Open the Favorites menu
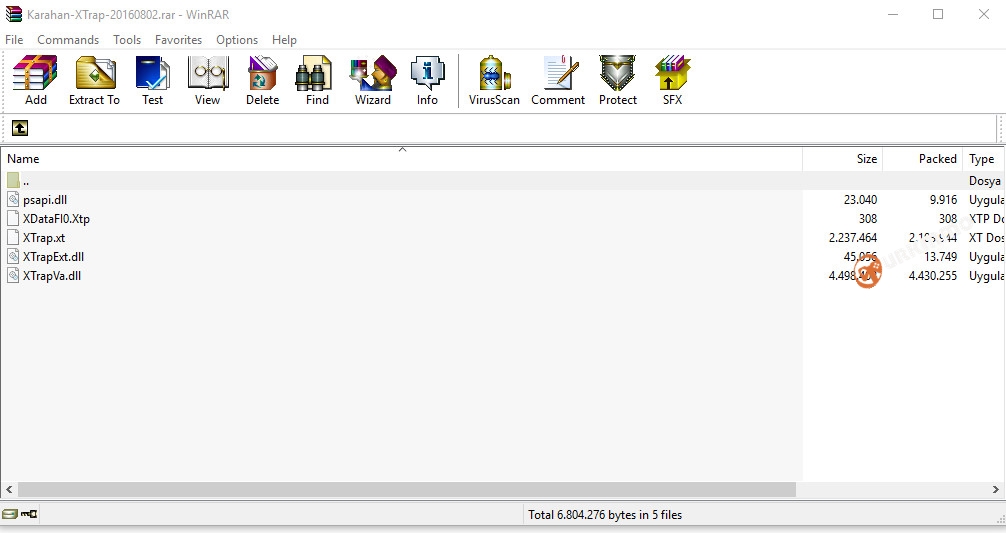1006x533 pixels. [x=178, y=40]
